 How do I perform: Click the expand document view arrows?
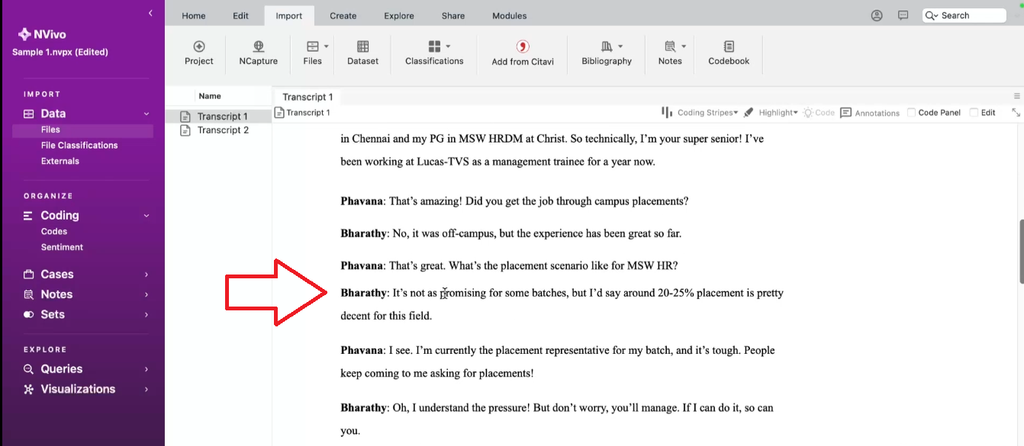pos(1016,112)
